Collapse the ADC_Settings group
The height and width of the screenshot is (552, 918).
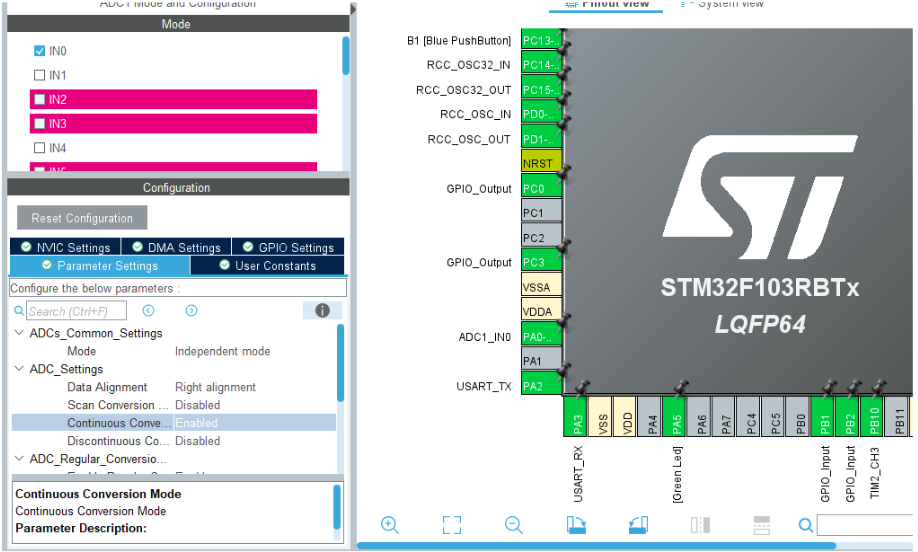pyautogui.click(x=19, y=368)
